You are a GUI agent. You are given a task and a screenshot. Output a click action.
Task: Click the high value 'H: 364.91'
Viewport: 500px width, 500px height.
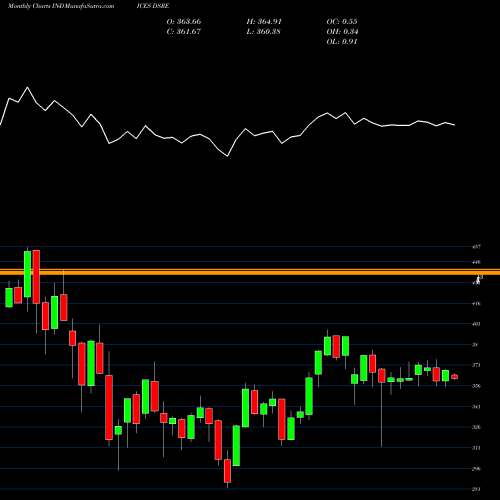(264, 22)
